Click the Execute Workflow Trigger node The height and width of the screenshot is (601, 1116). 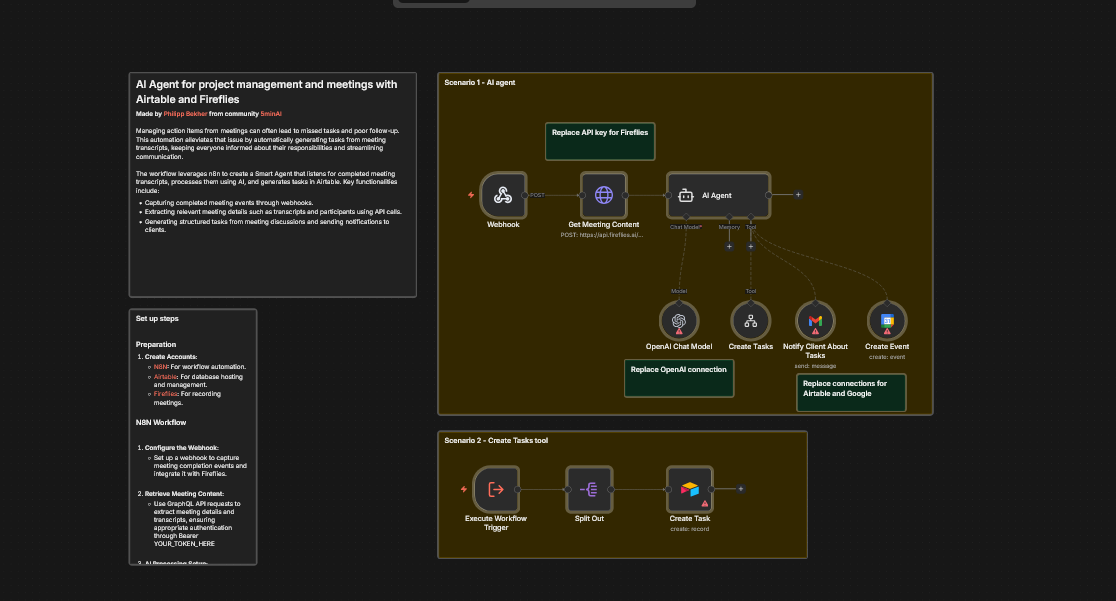pos(496,489)
